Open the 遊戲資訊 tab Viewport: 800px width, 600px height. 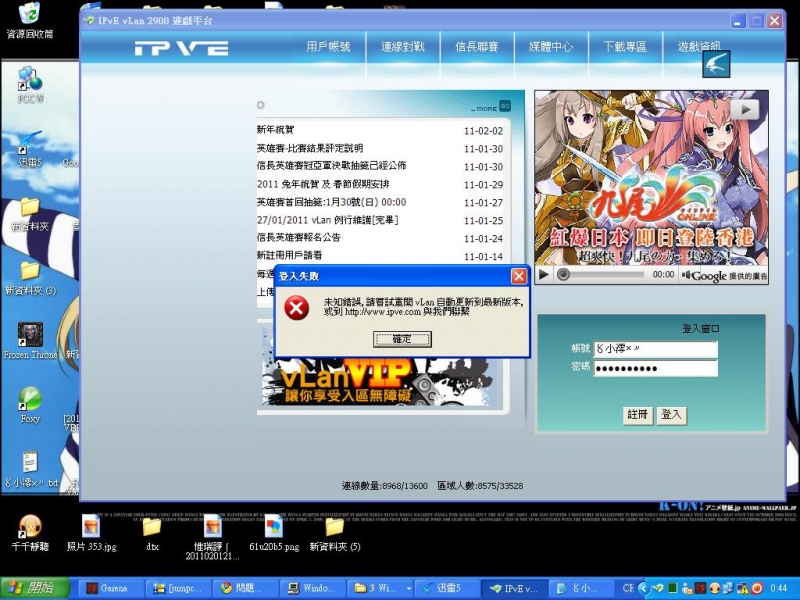699,47
